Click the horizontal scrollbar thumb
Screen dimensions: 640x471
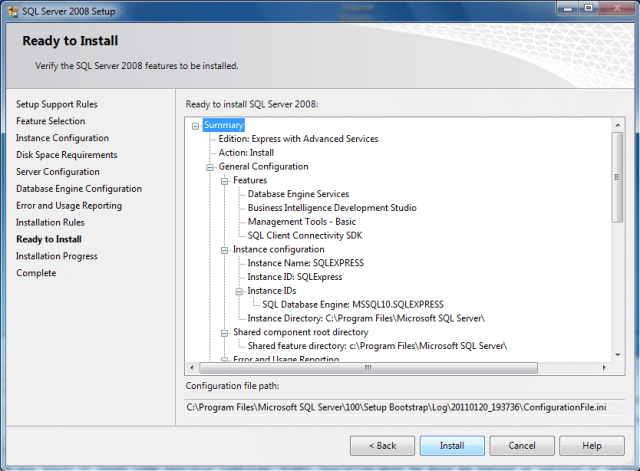tap(368, 368)
